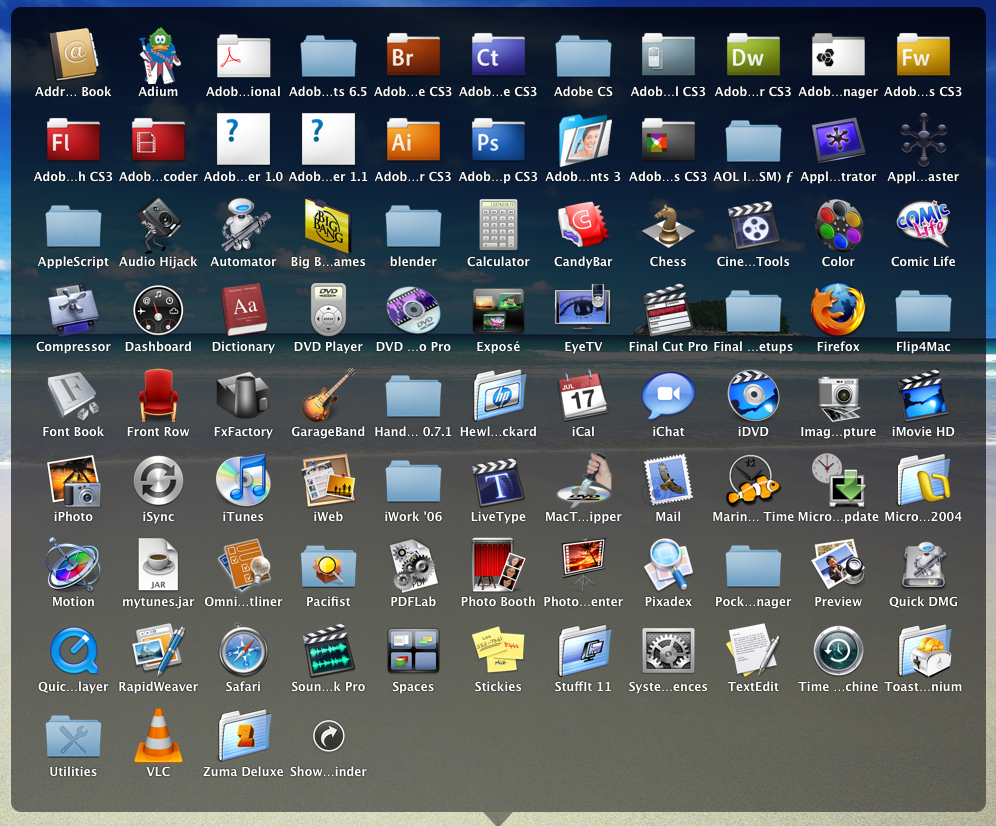This screenshot has height=826, width=996.
Task: Open the Adobe Contribute CS3 (Ct) folder
Action: coord(498,55)
